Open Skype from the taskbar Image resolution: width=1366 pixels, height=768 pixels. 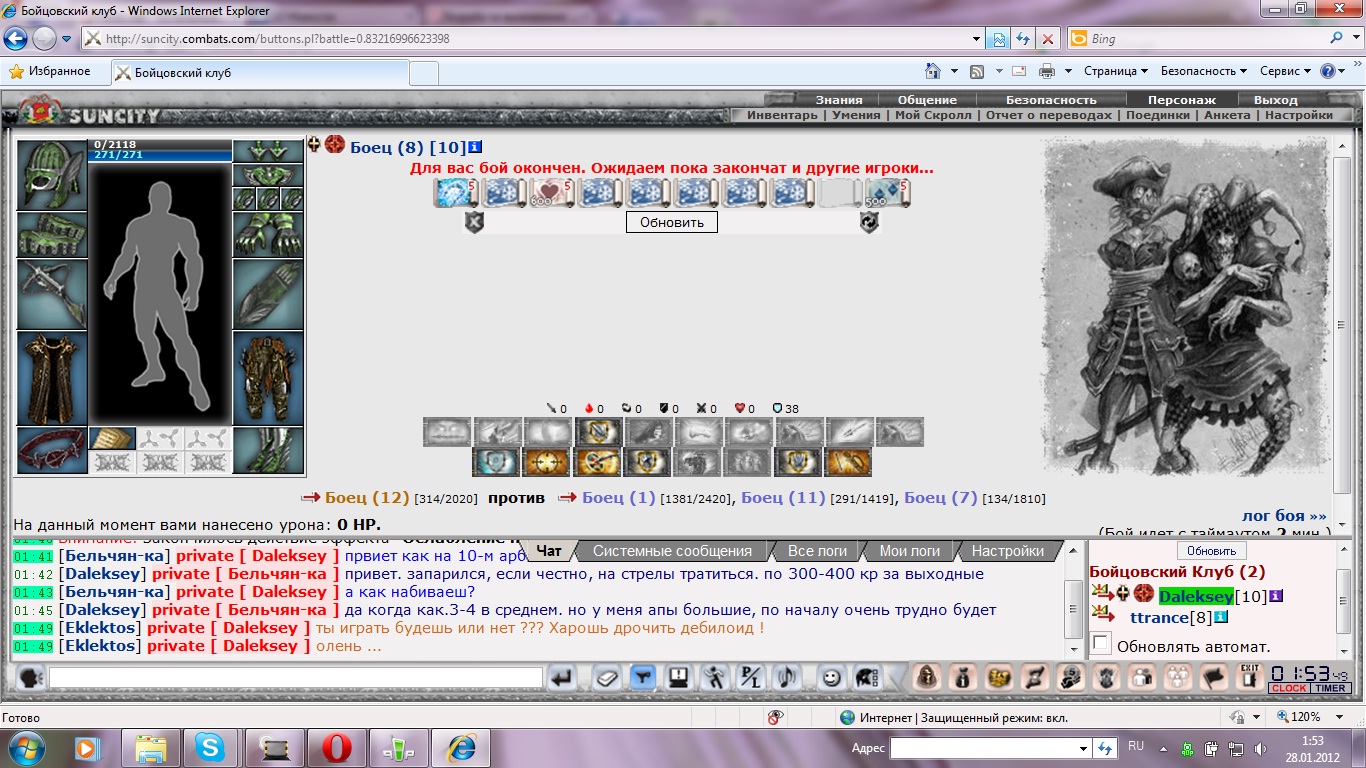tap(210, 747)
